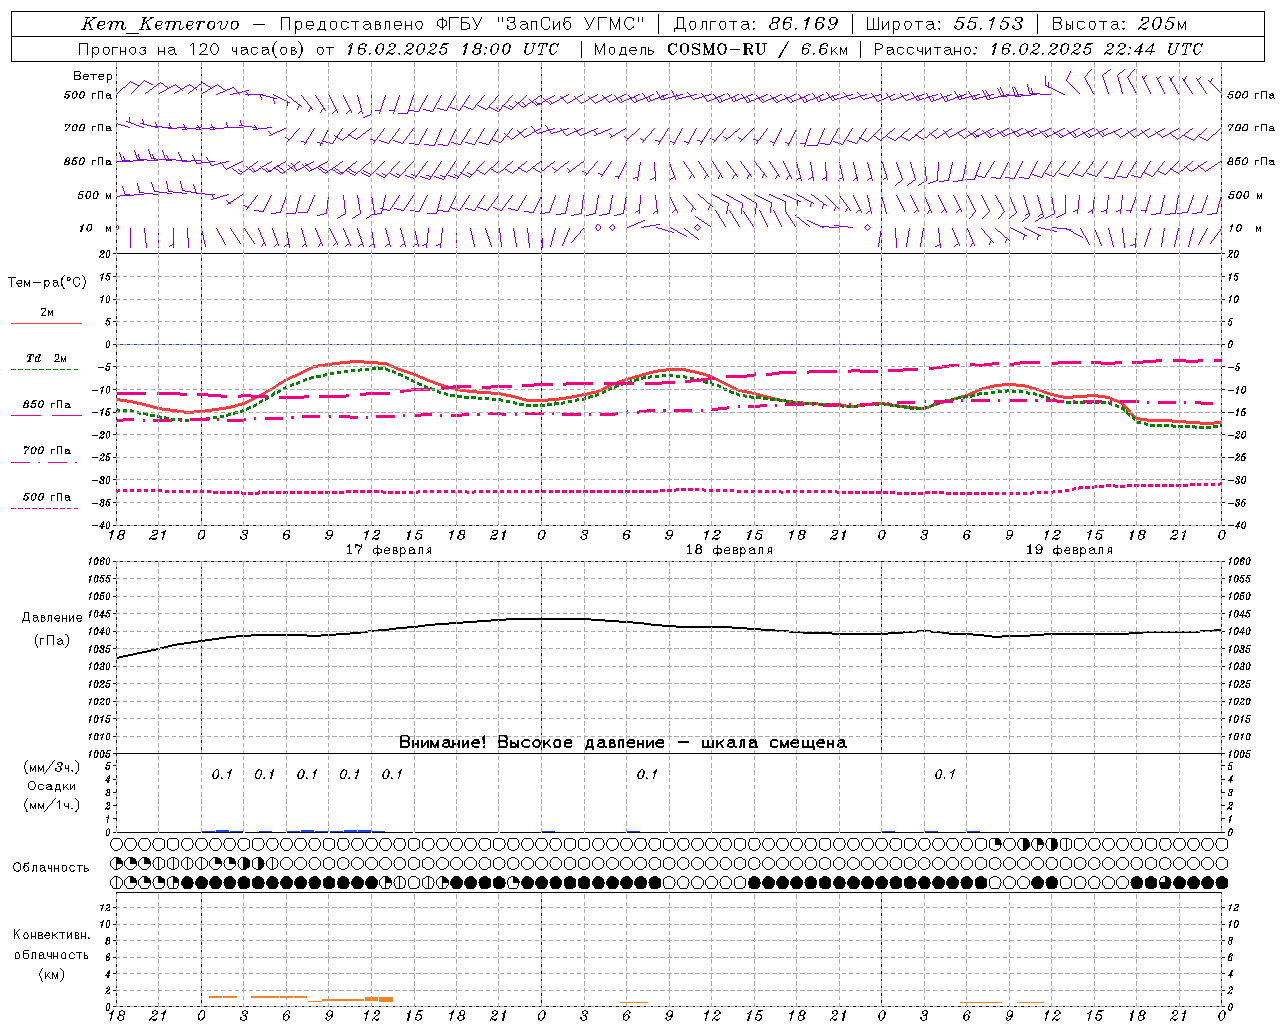Click the Высота: 205м value

coord(1119,24)
